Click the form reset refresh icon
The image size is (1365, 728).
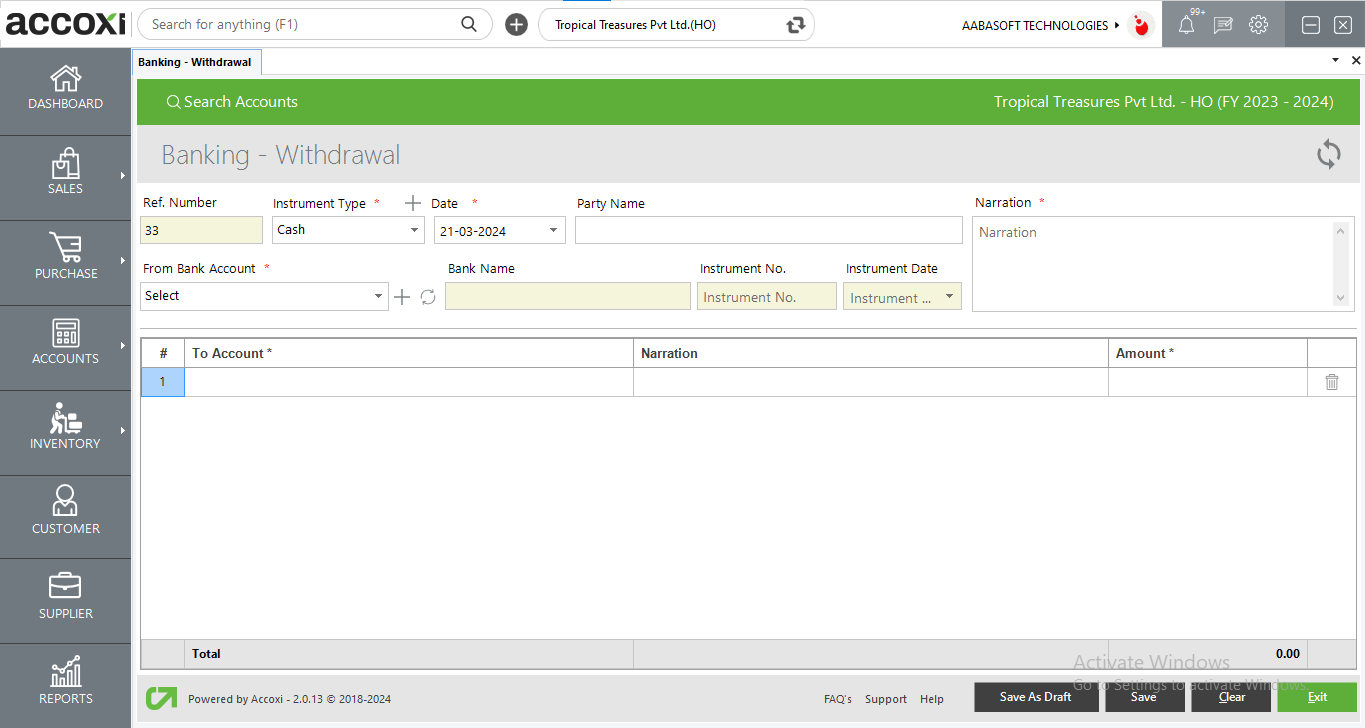point(1328,155)
